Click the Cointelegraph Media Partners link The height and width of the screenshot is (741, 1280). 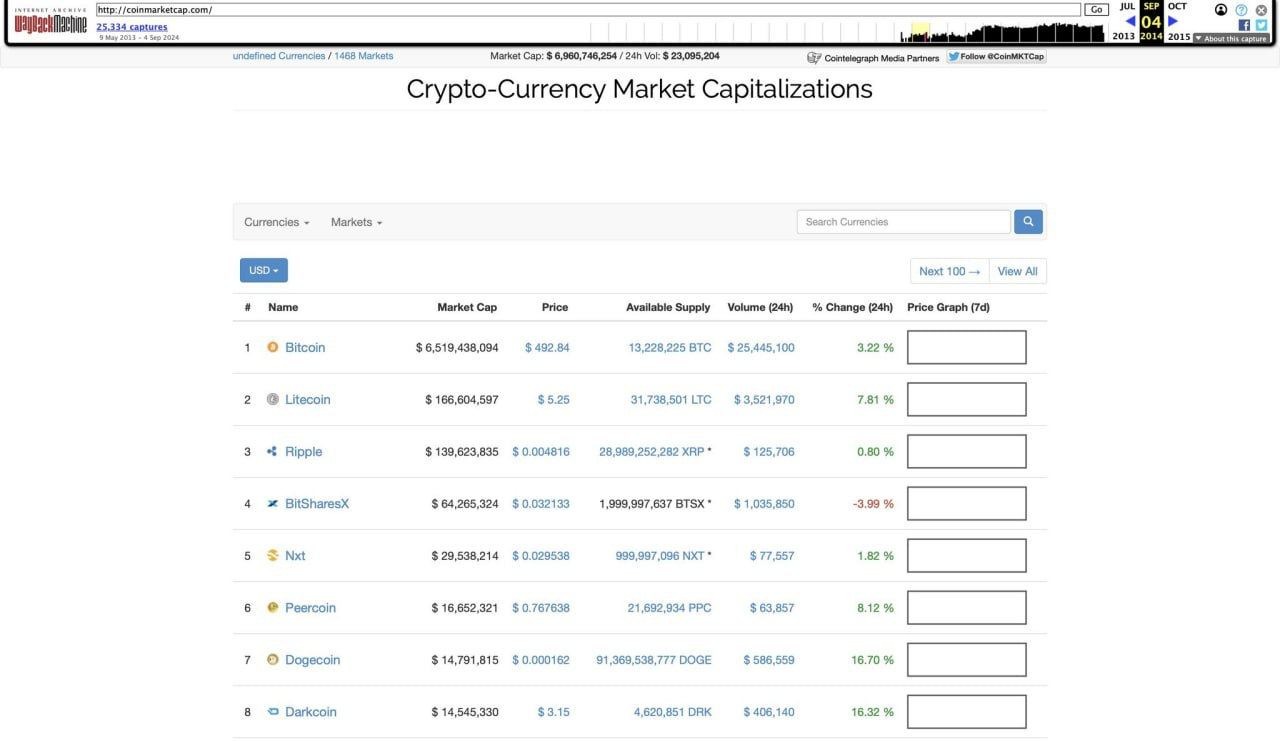pos(873,58)
